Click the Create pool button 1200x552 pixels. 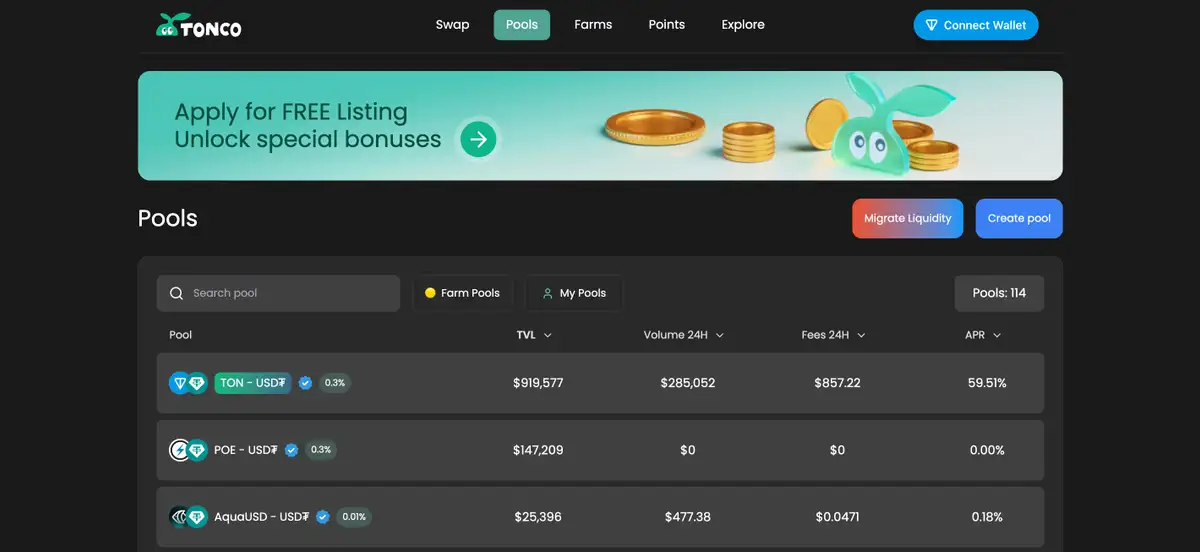pyautogui.click(x=1019, y=218)
